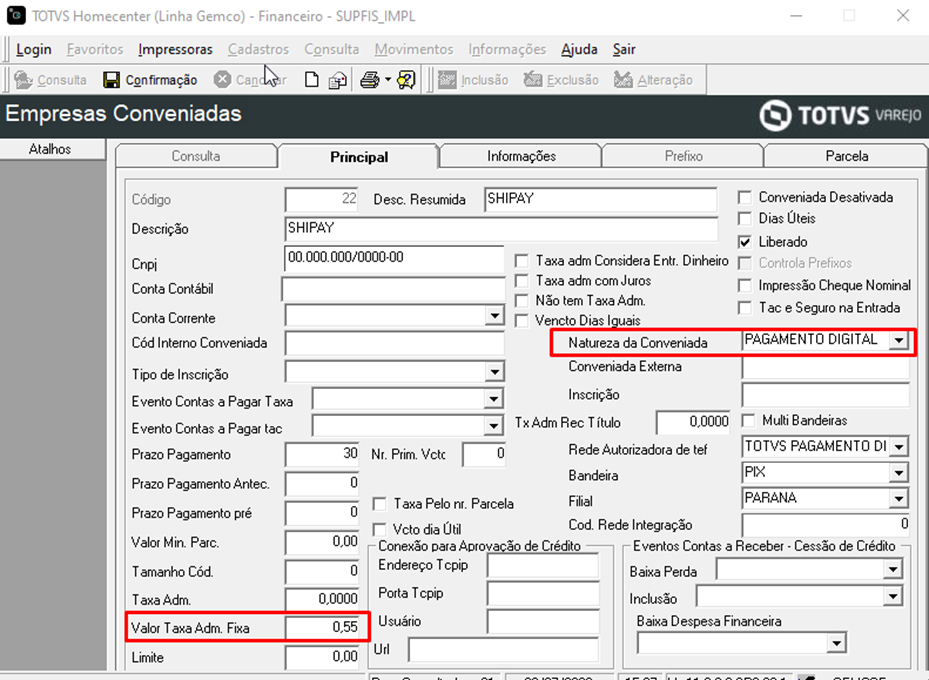This screenshot has height=680, width=929.
Task: Check Taxa Pelo nr. Parcela box
Action: click(x=379, y=504)
